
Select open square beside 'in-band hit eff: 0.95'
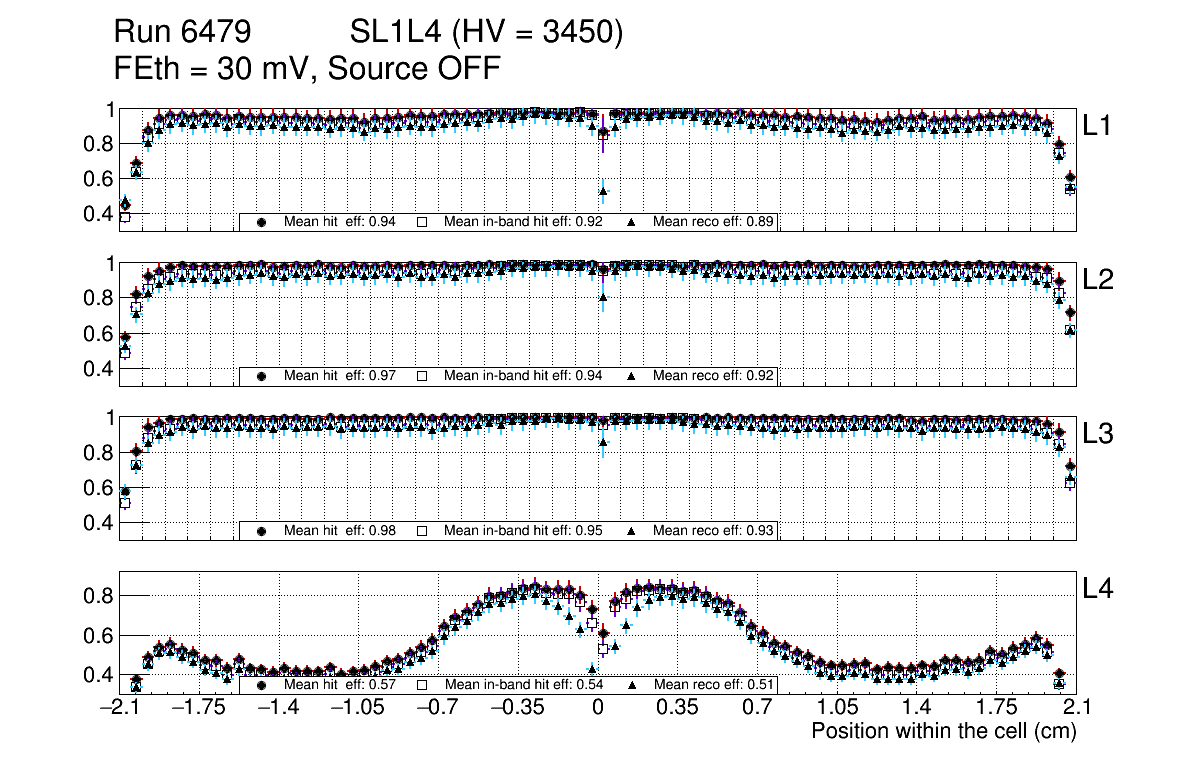[422, 531]
